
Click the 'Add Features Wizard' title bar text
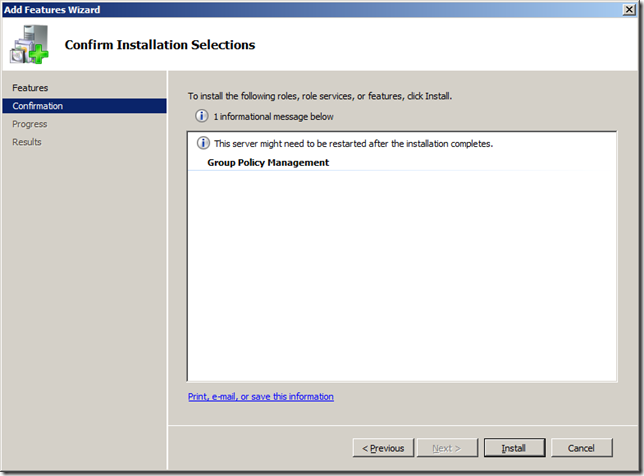point(52,9)
